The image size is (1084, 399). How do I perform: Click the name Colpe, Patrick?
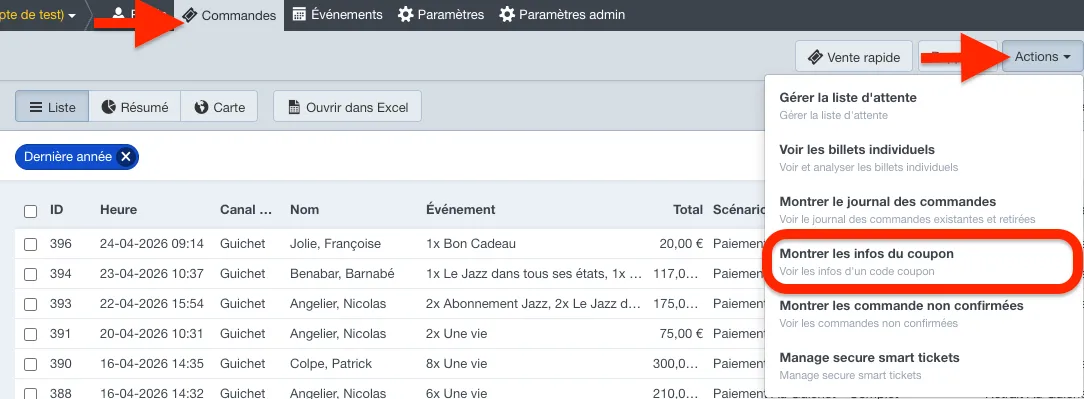[x=330, y=364]
